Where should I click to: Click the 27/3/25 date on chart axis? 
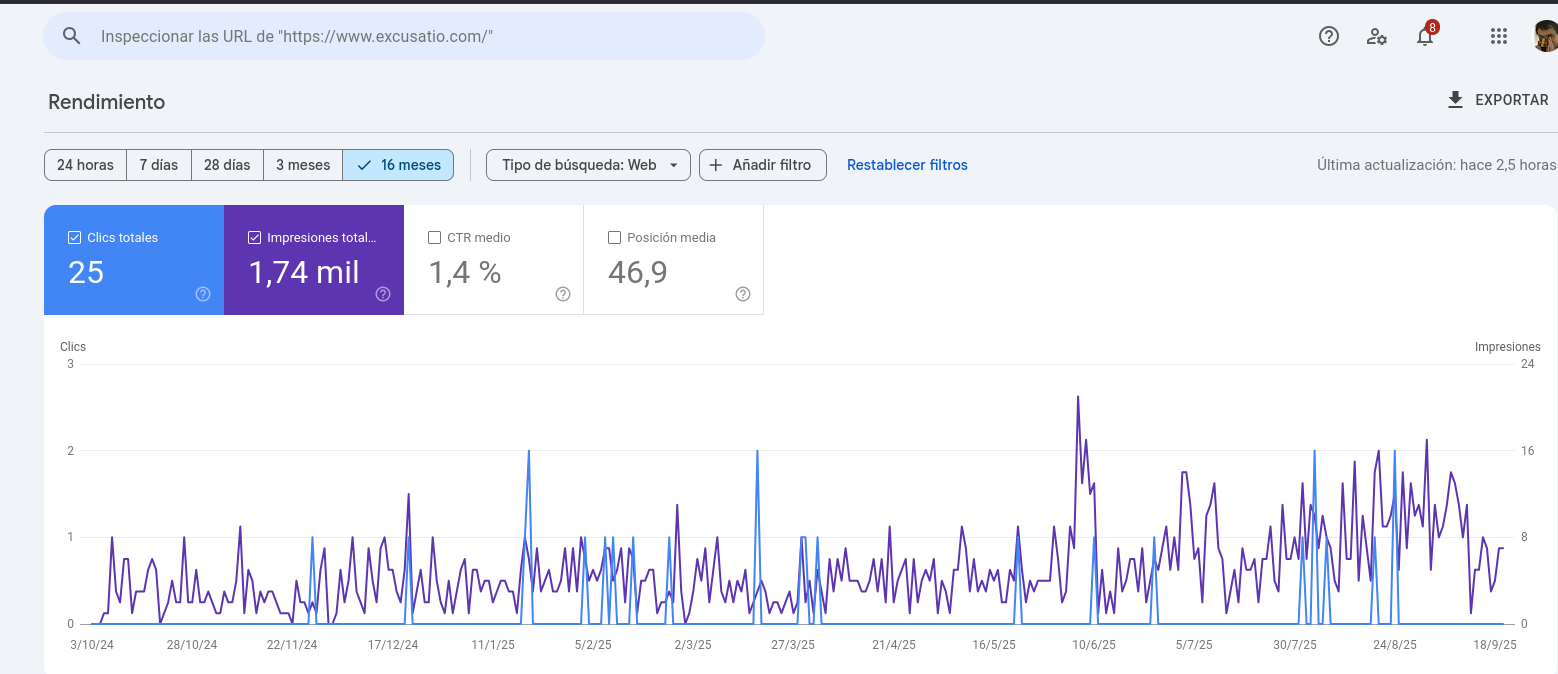[793, 645]
